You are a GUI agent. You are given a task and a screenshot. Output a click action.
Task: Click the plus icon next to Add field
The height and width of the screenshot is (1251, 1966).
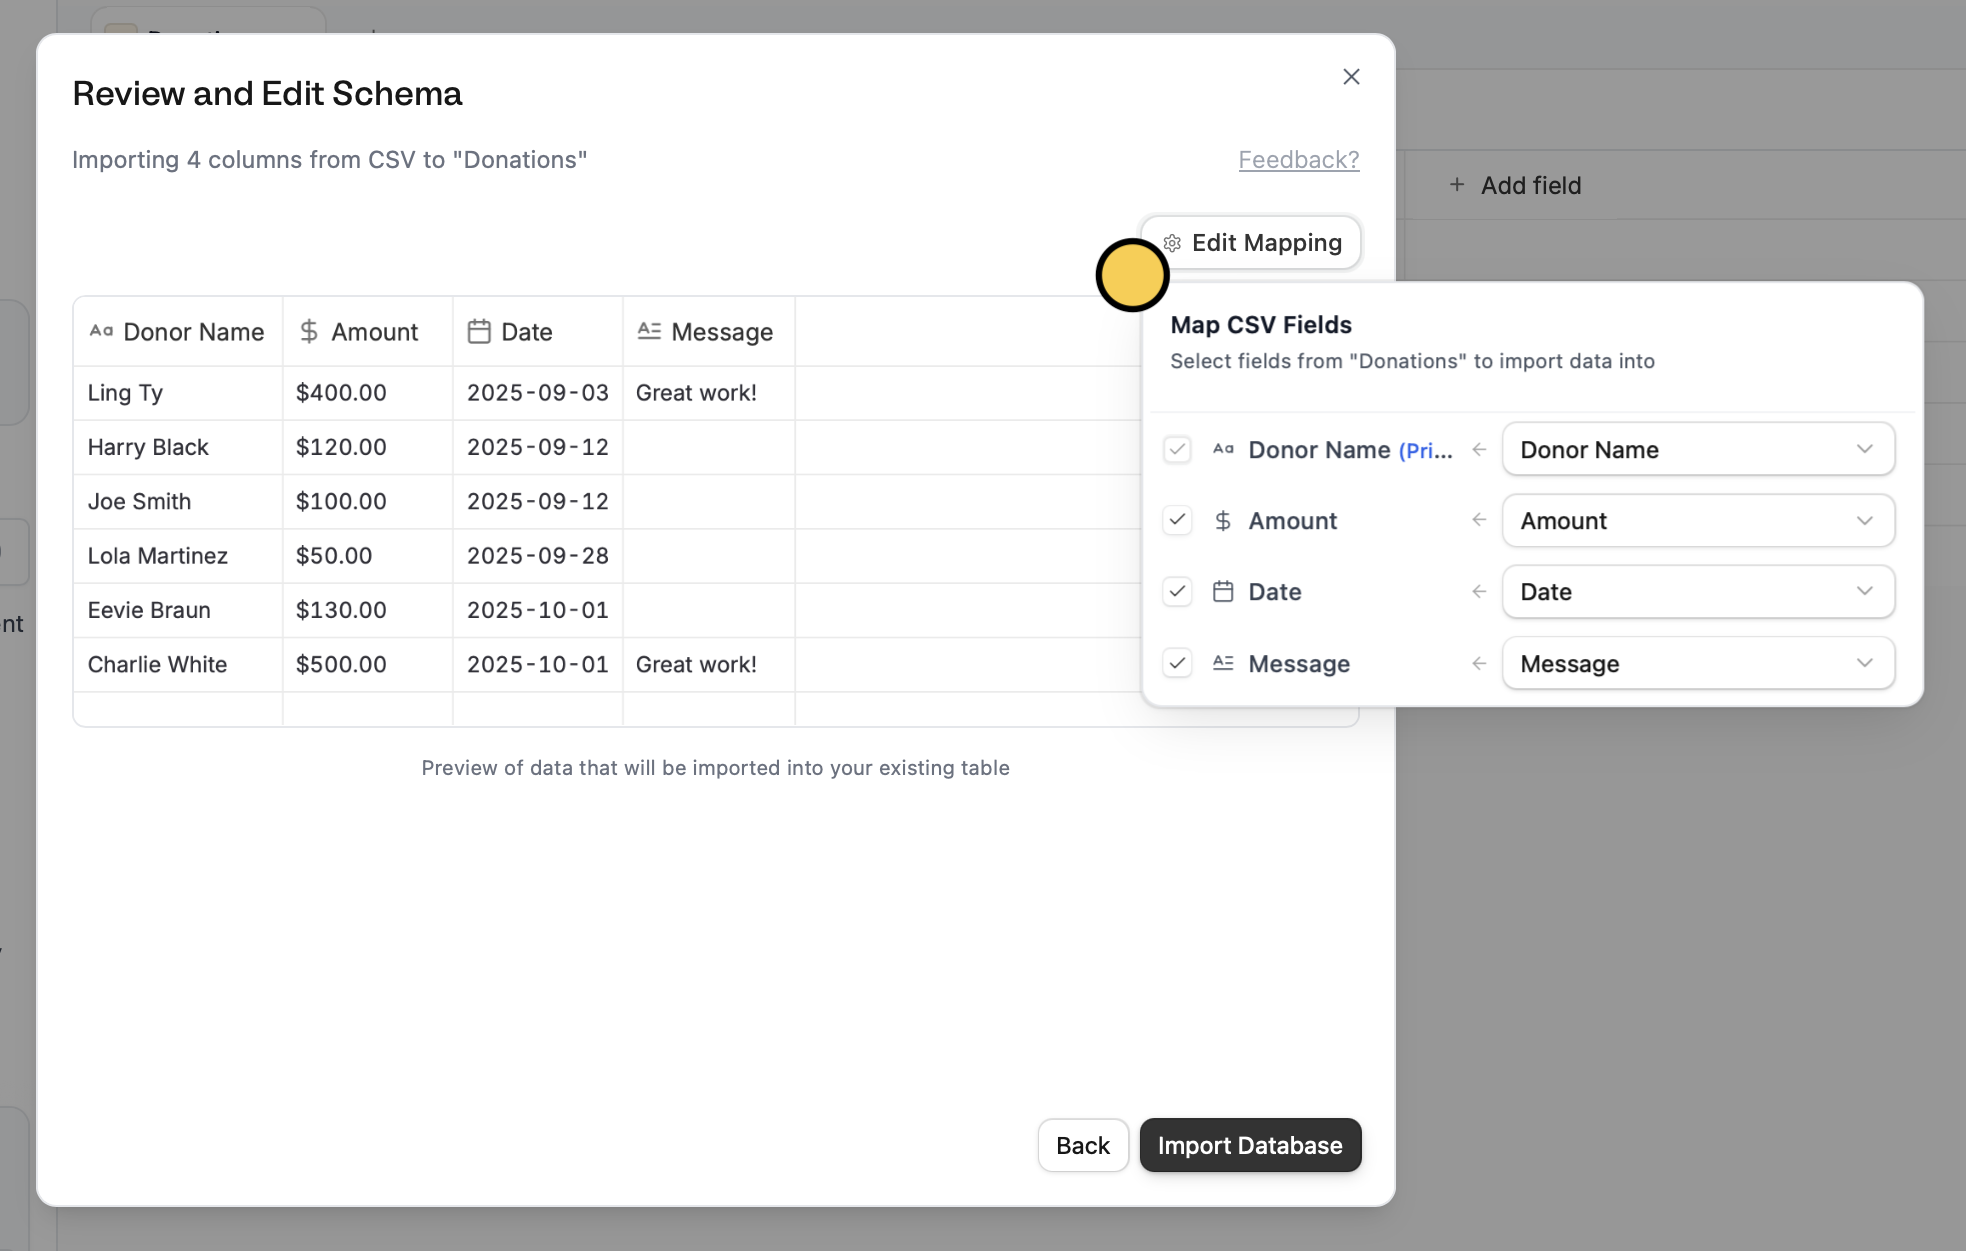tap(1457, 185)
